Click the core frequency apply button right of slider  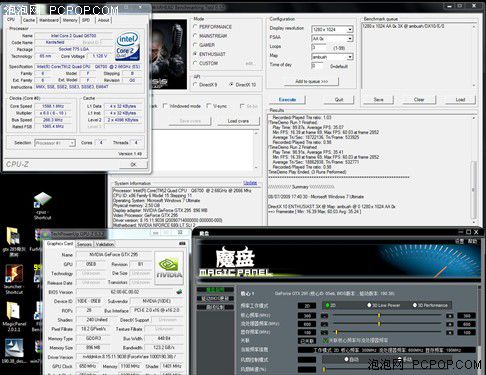pos(450,315)
